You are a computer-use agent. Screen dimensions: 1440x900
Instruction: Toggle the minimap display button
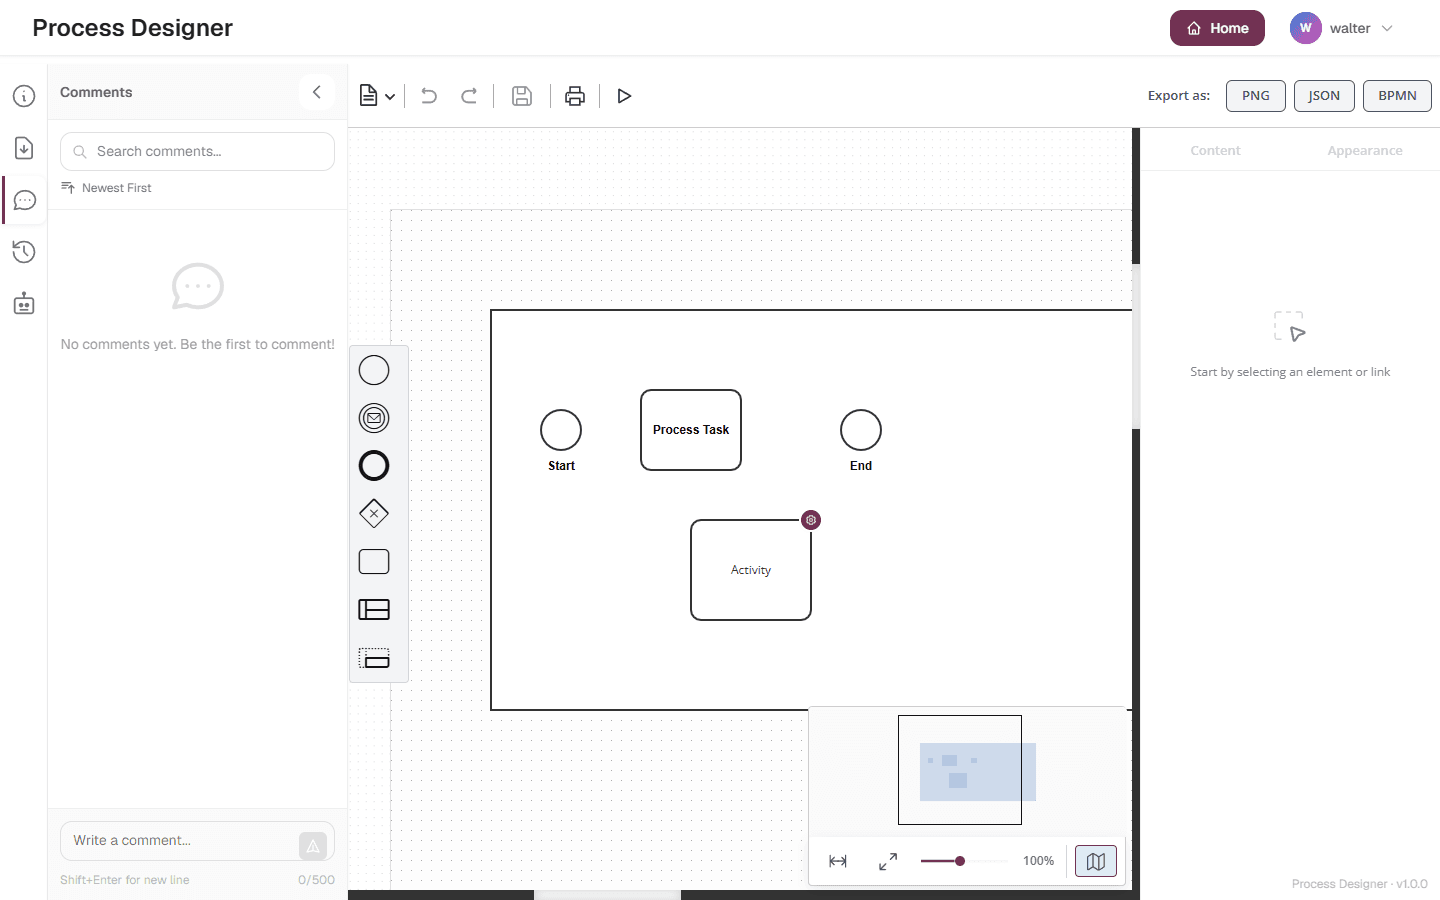pyautogui.click(x=1096, y=861)
